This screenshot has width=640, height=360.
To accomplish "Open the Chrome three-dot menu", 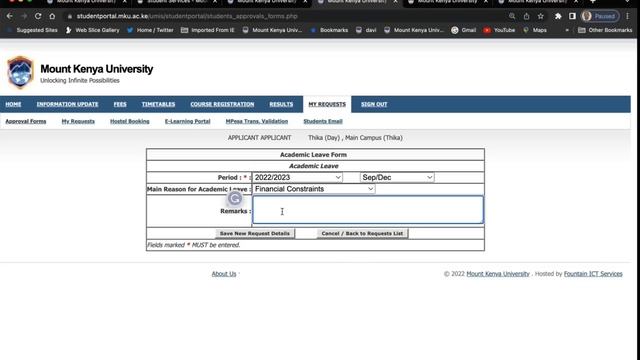I will [628, 16].
